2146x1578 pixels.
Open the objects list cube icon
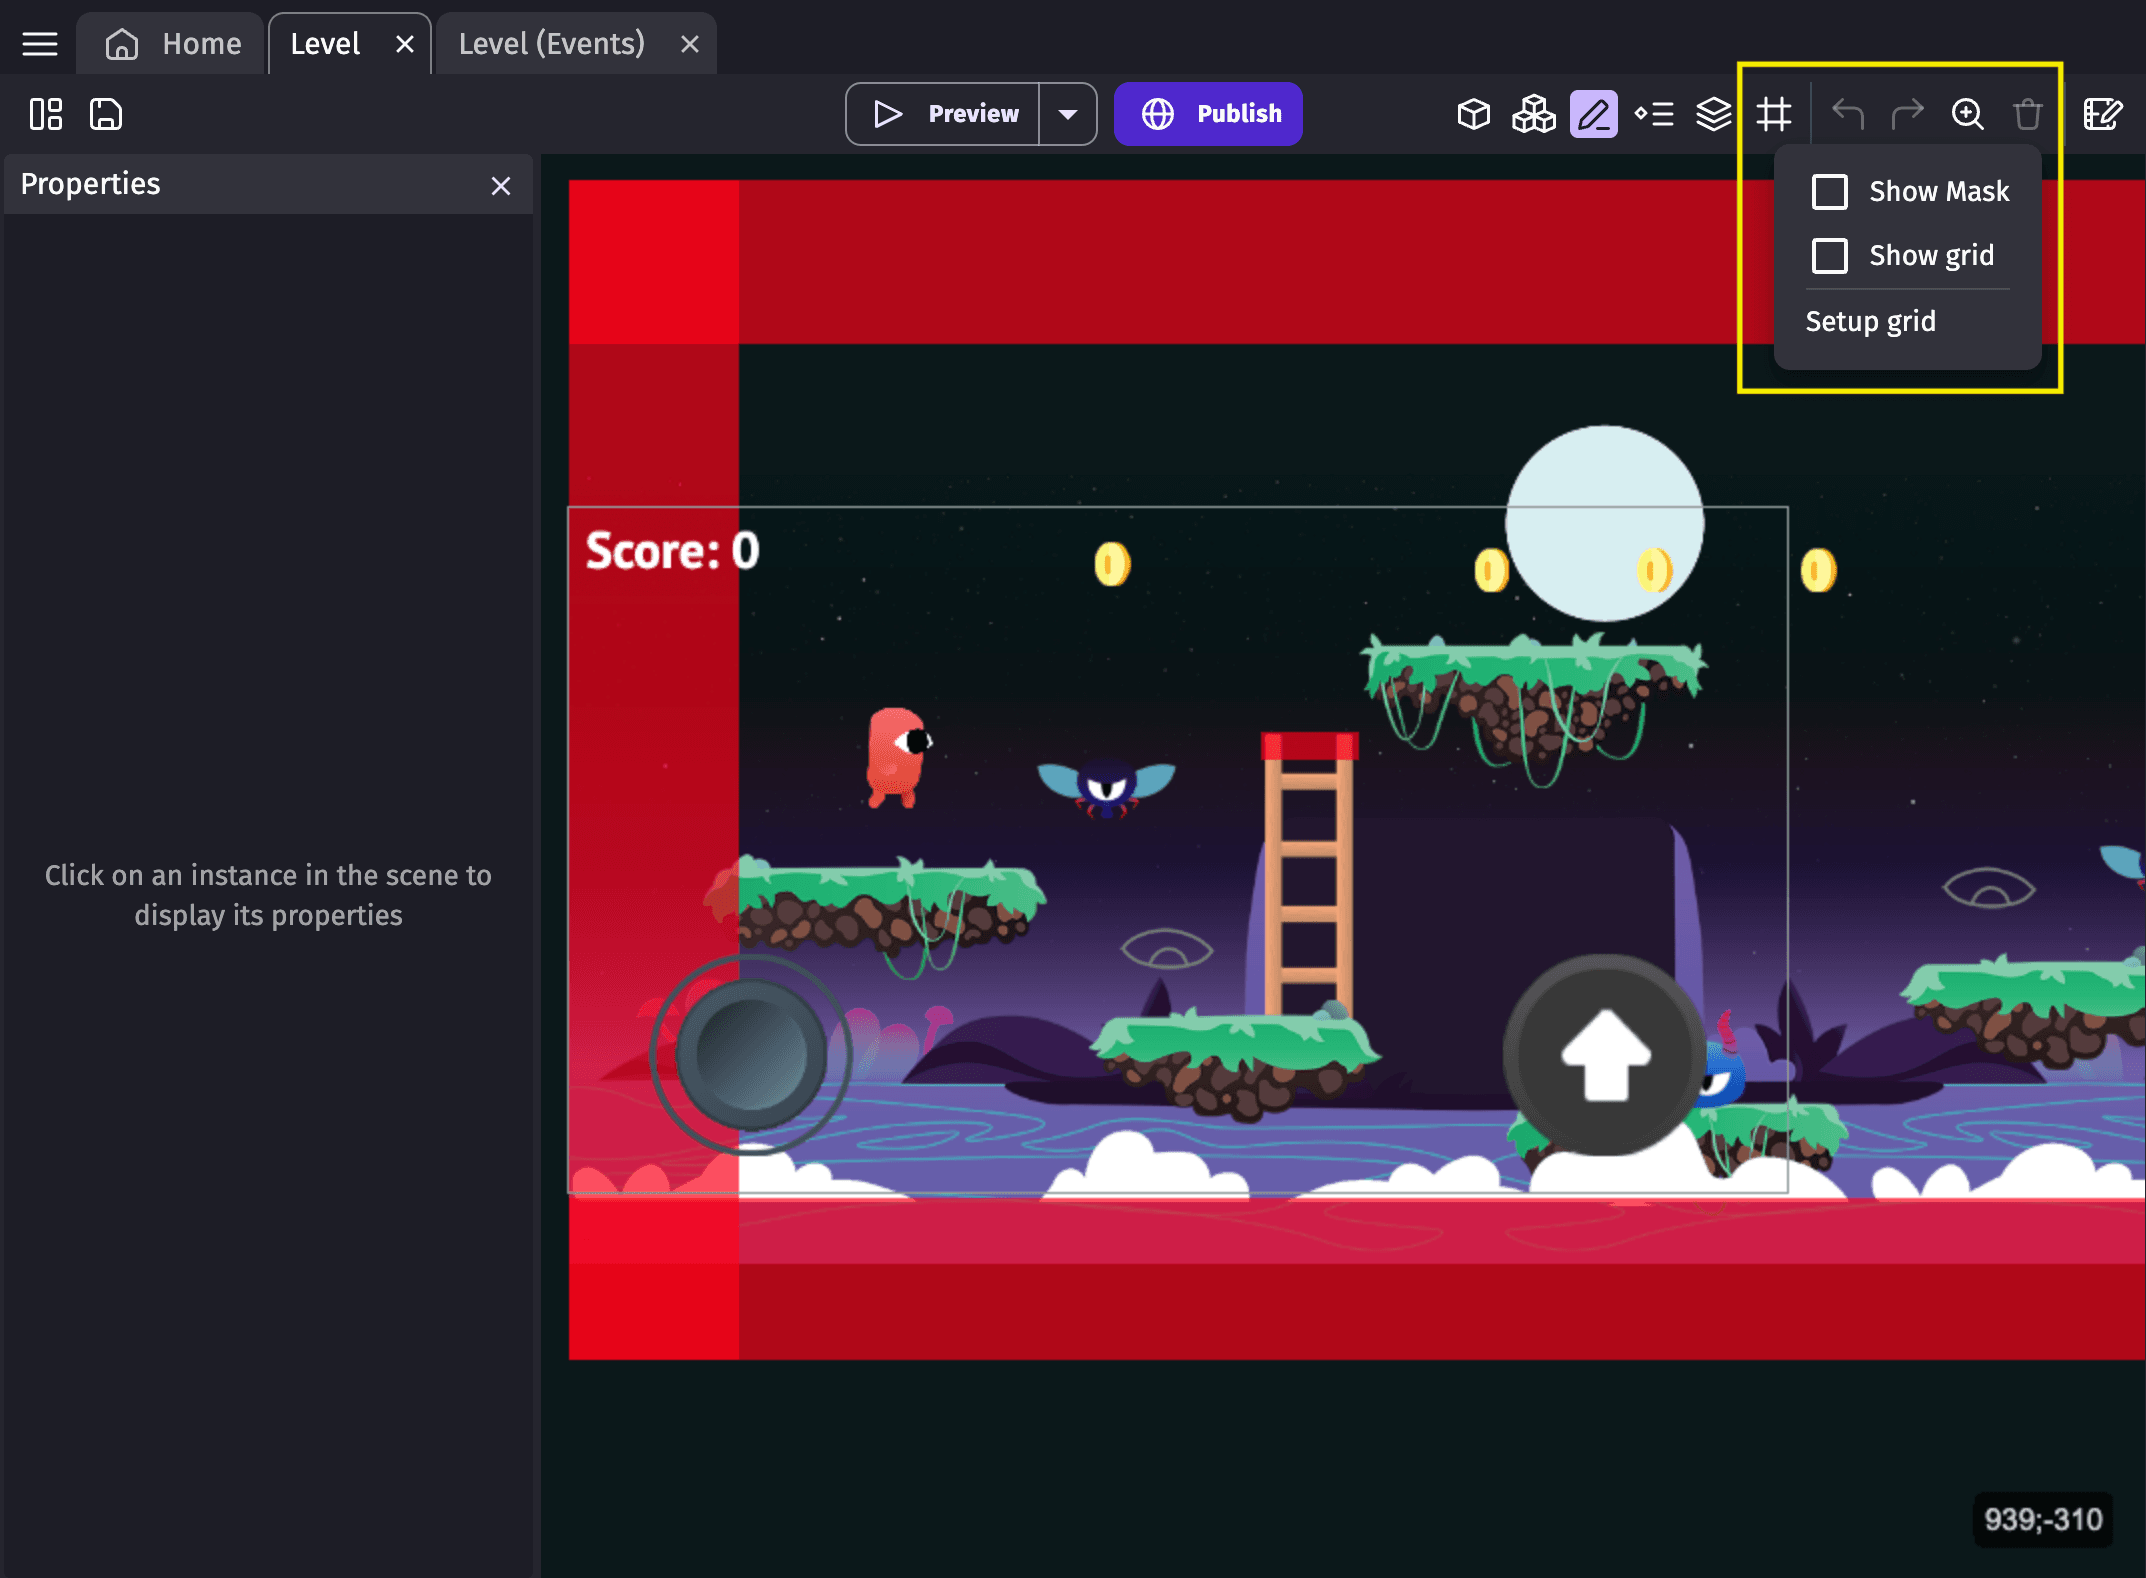[x=1473, y=114]
